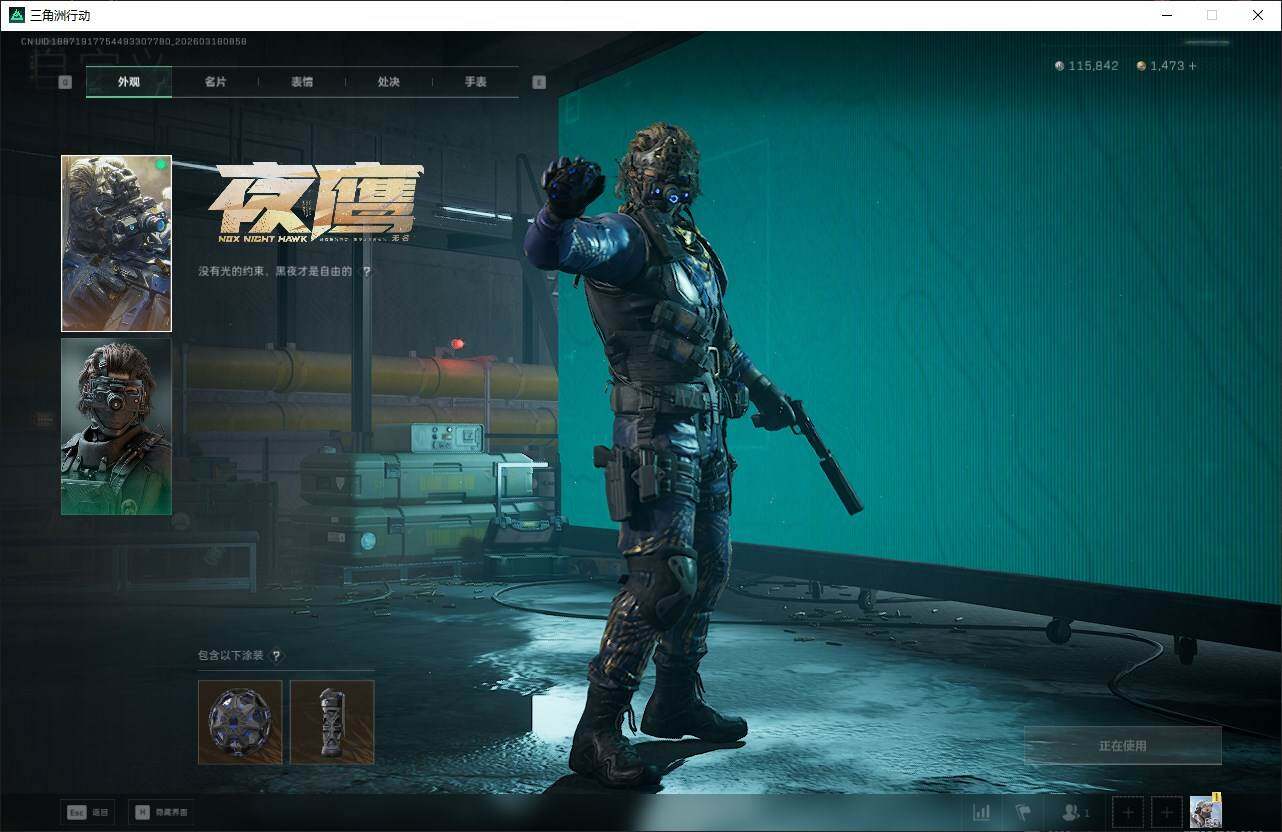Viewport: 1282px width, 832px height.
Task: Open the cylindrical device paint thumbnail
Action: (x=332, y=722)
